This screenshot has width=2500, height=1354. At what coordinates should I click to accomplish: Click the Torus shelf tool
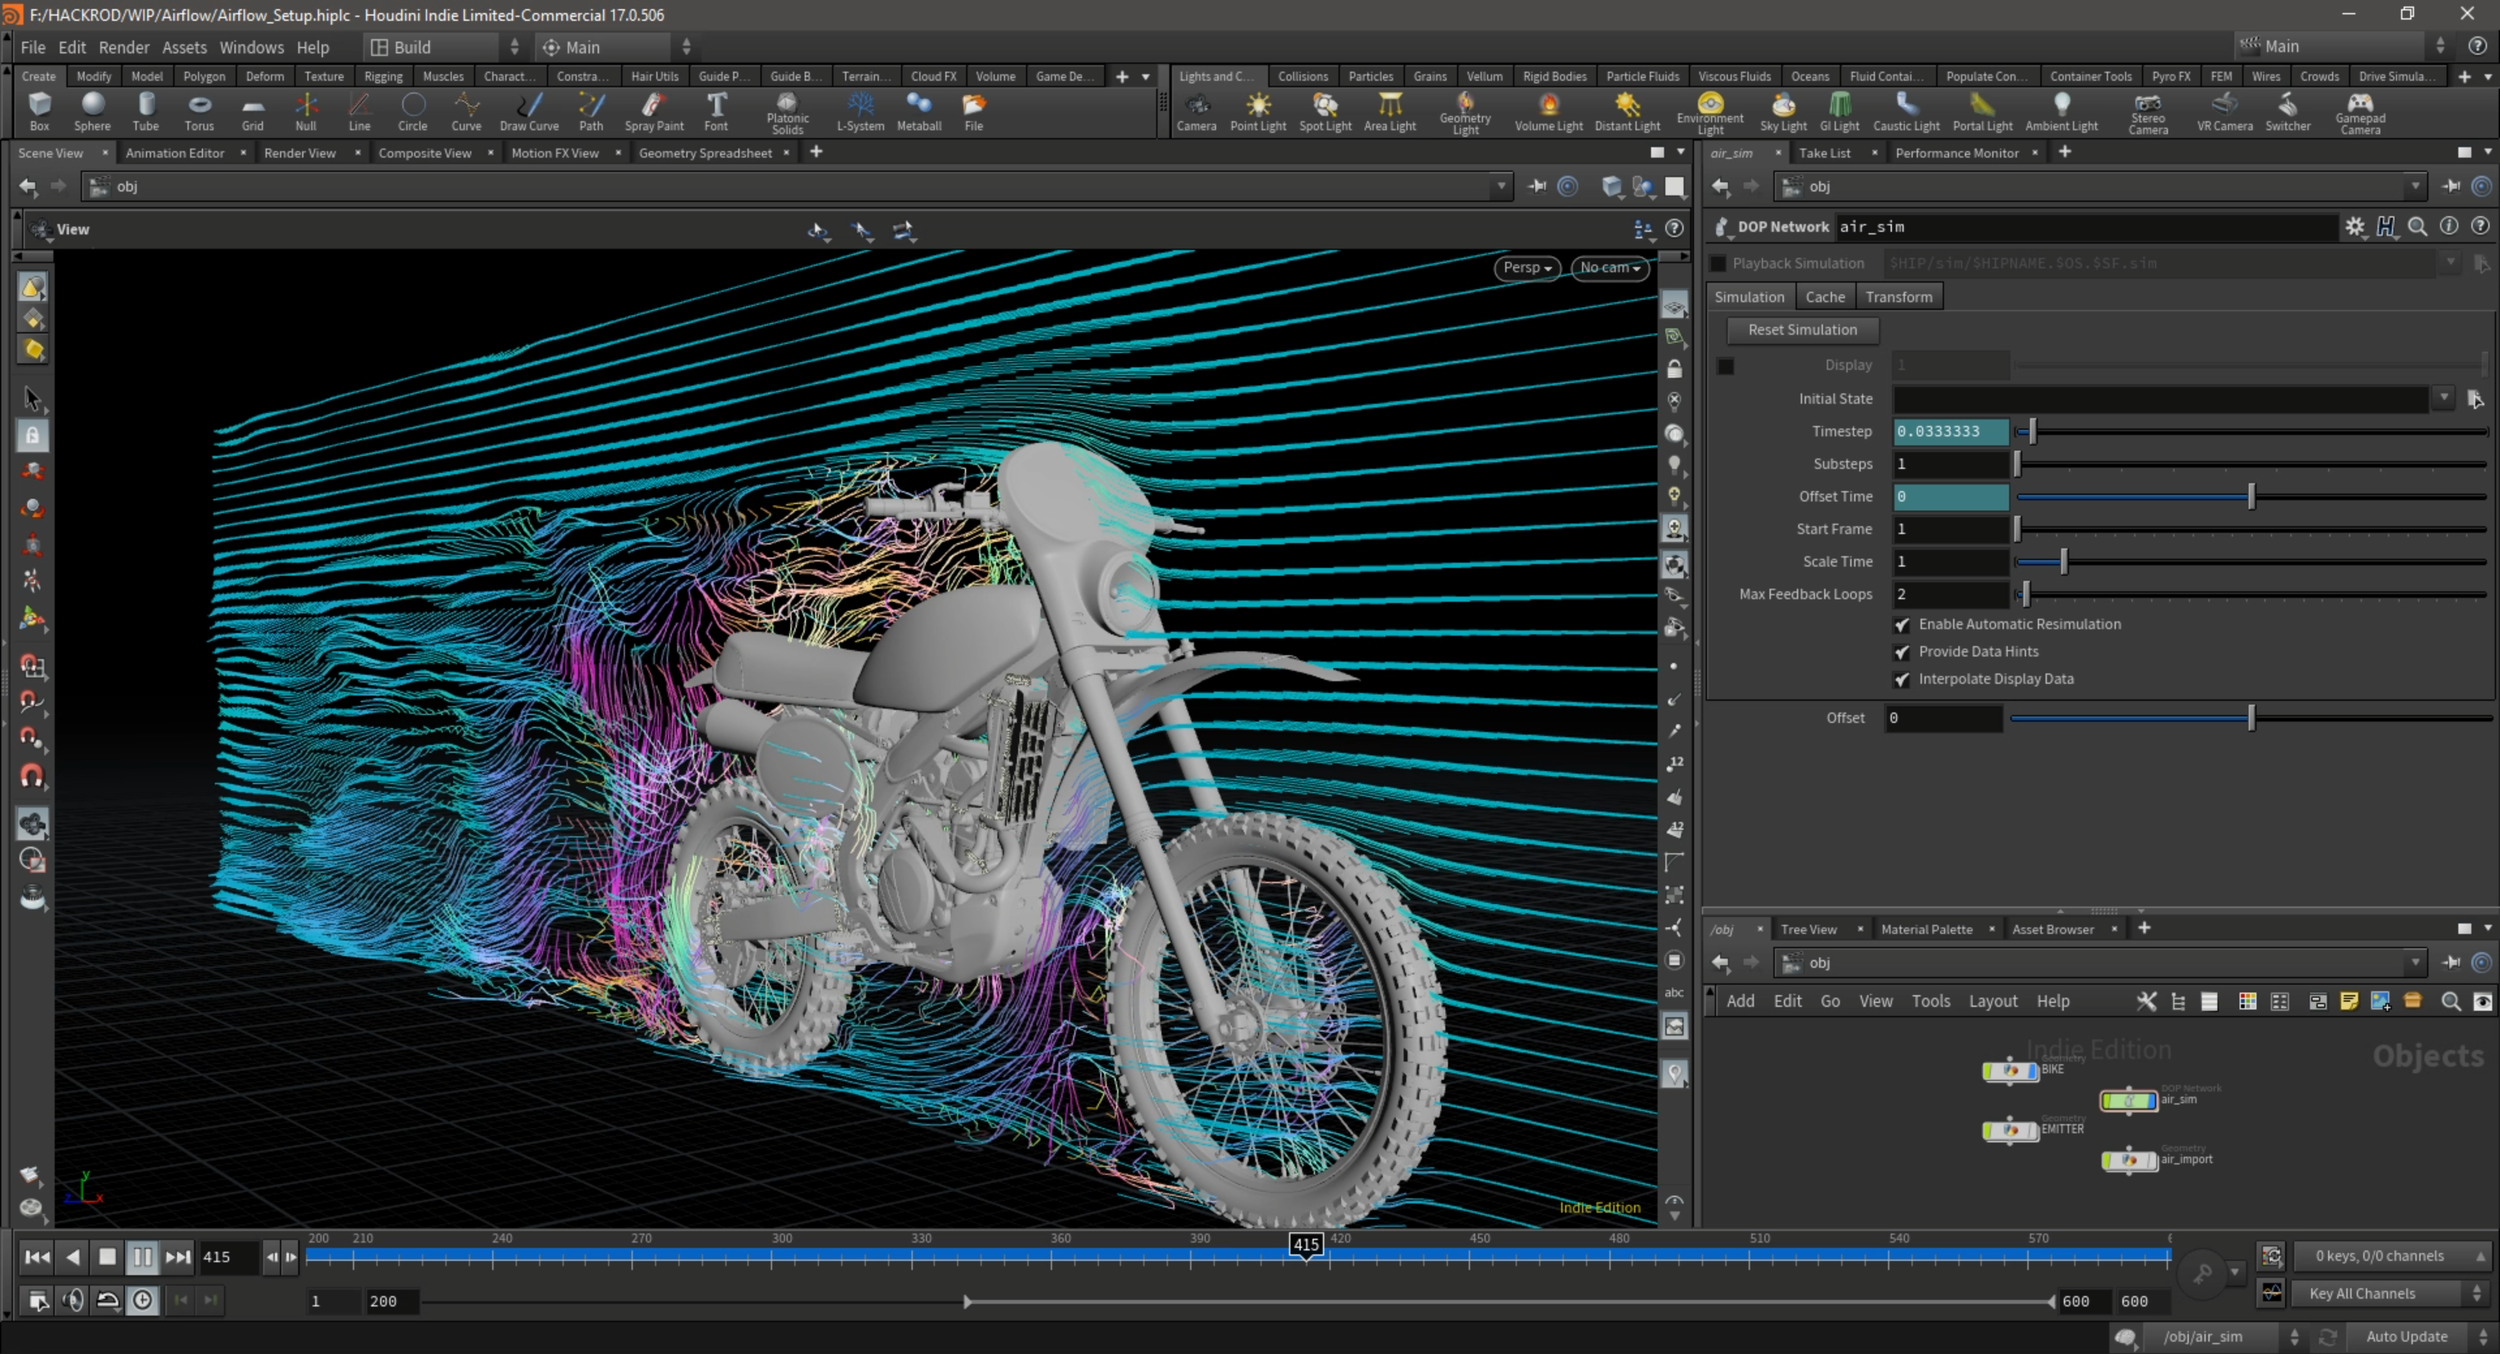(x=199, y=110)
